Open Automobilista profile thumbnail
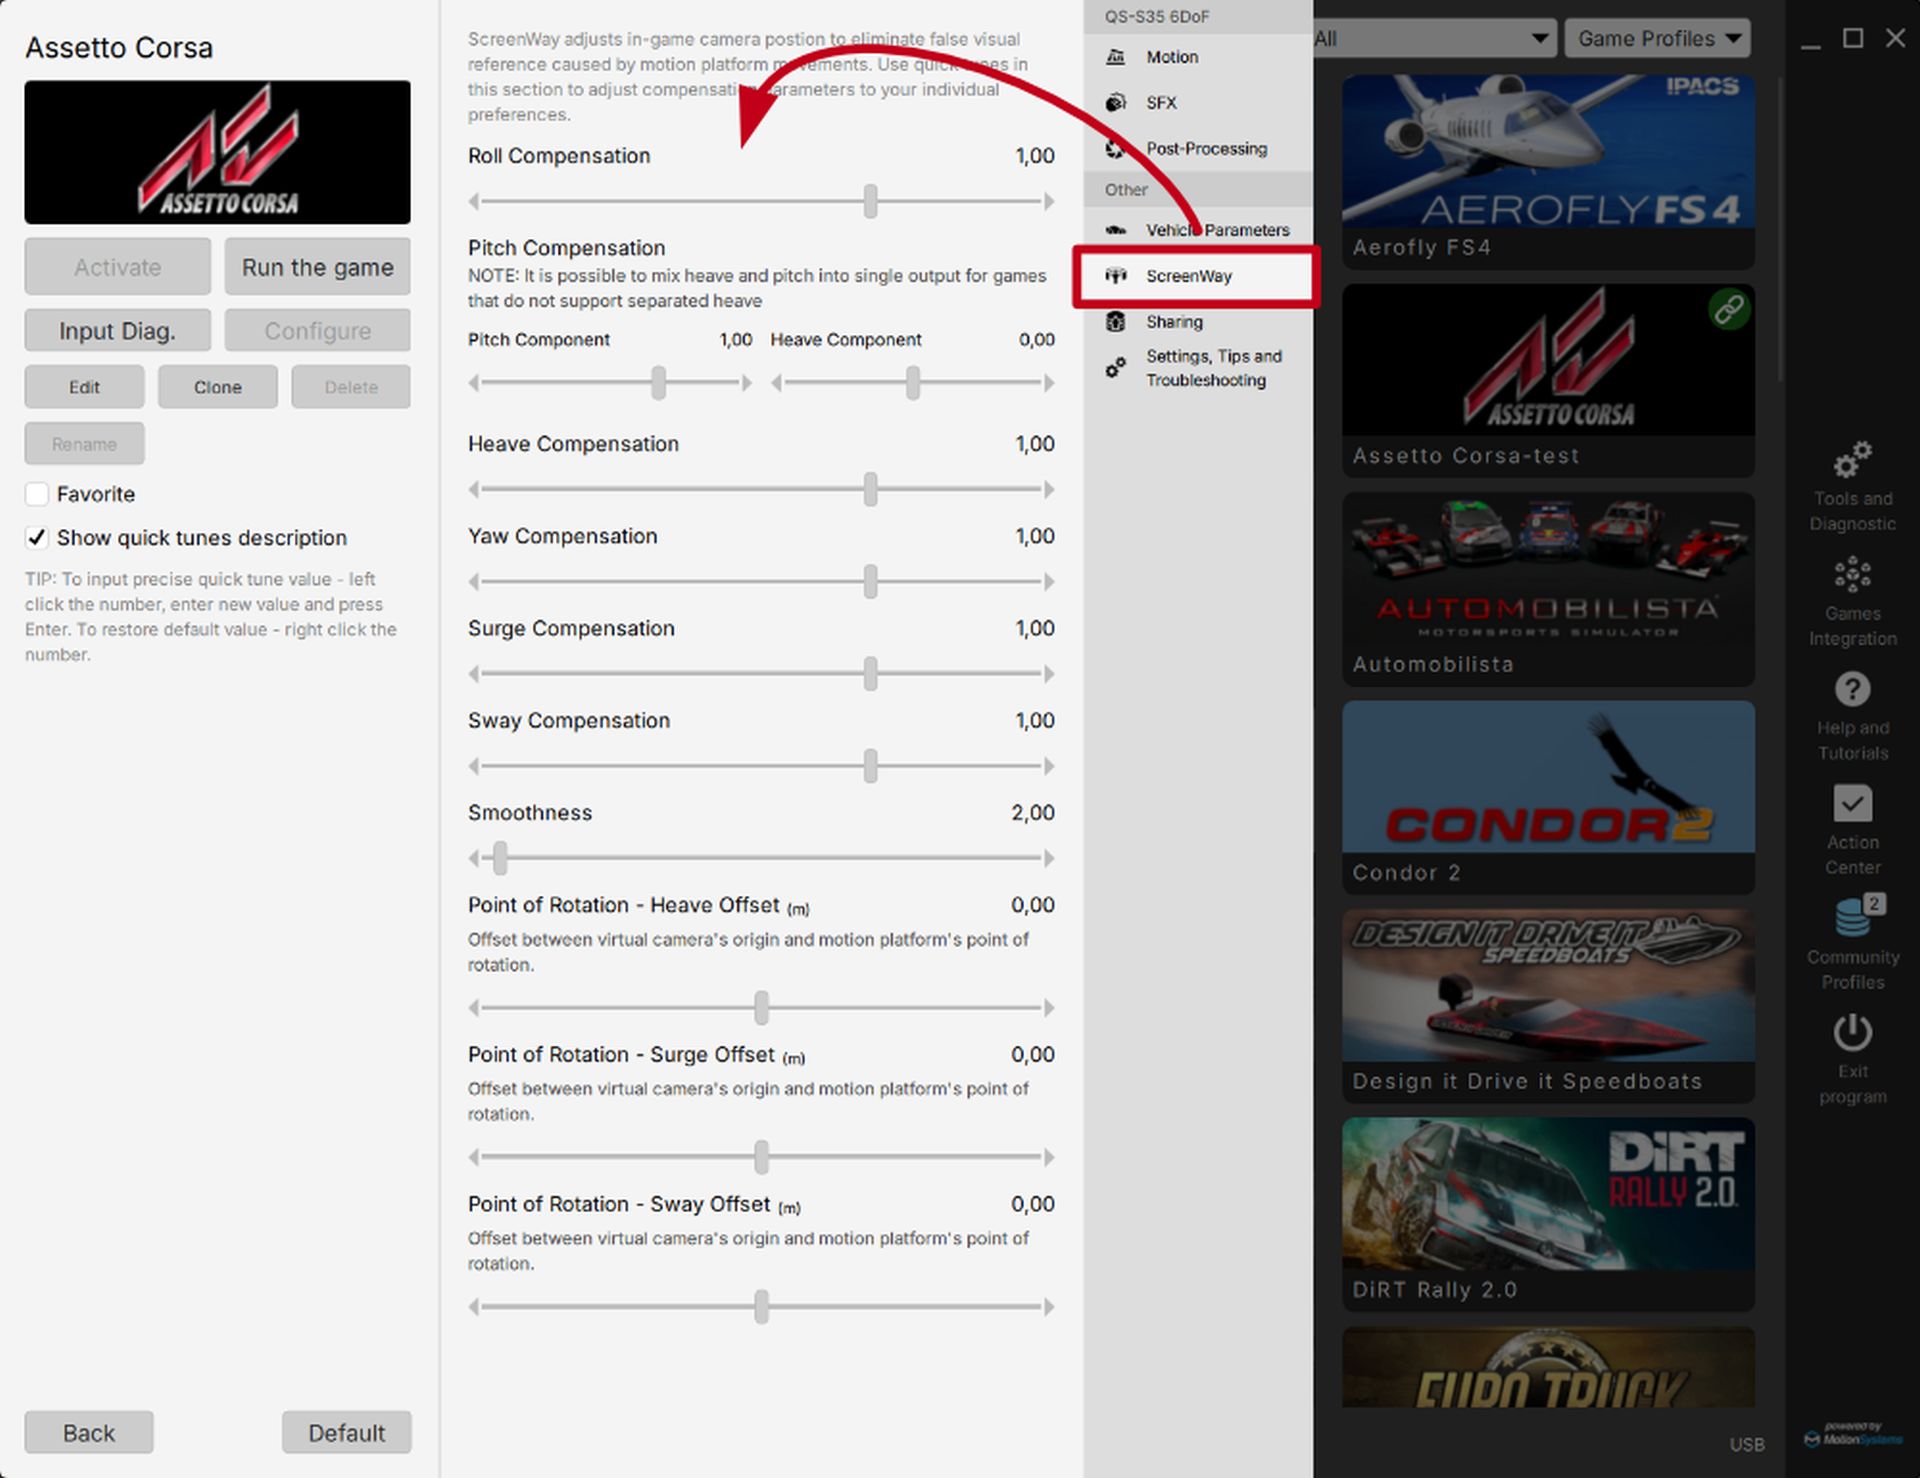This screenshot has width=1920, height=1478. 1548,568
